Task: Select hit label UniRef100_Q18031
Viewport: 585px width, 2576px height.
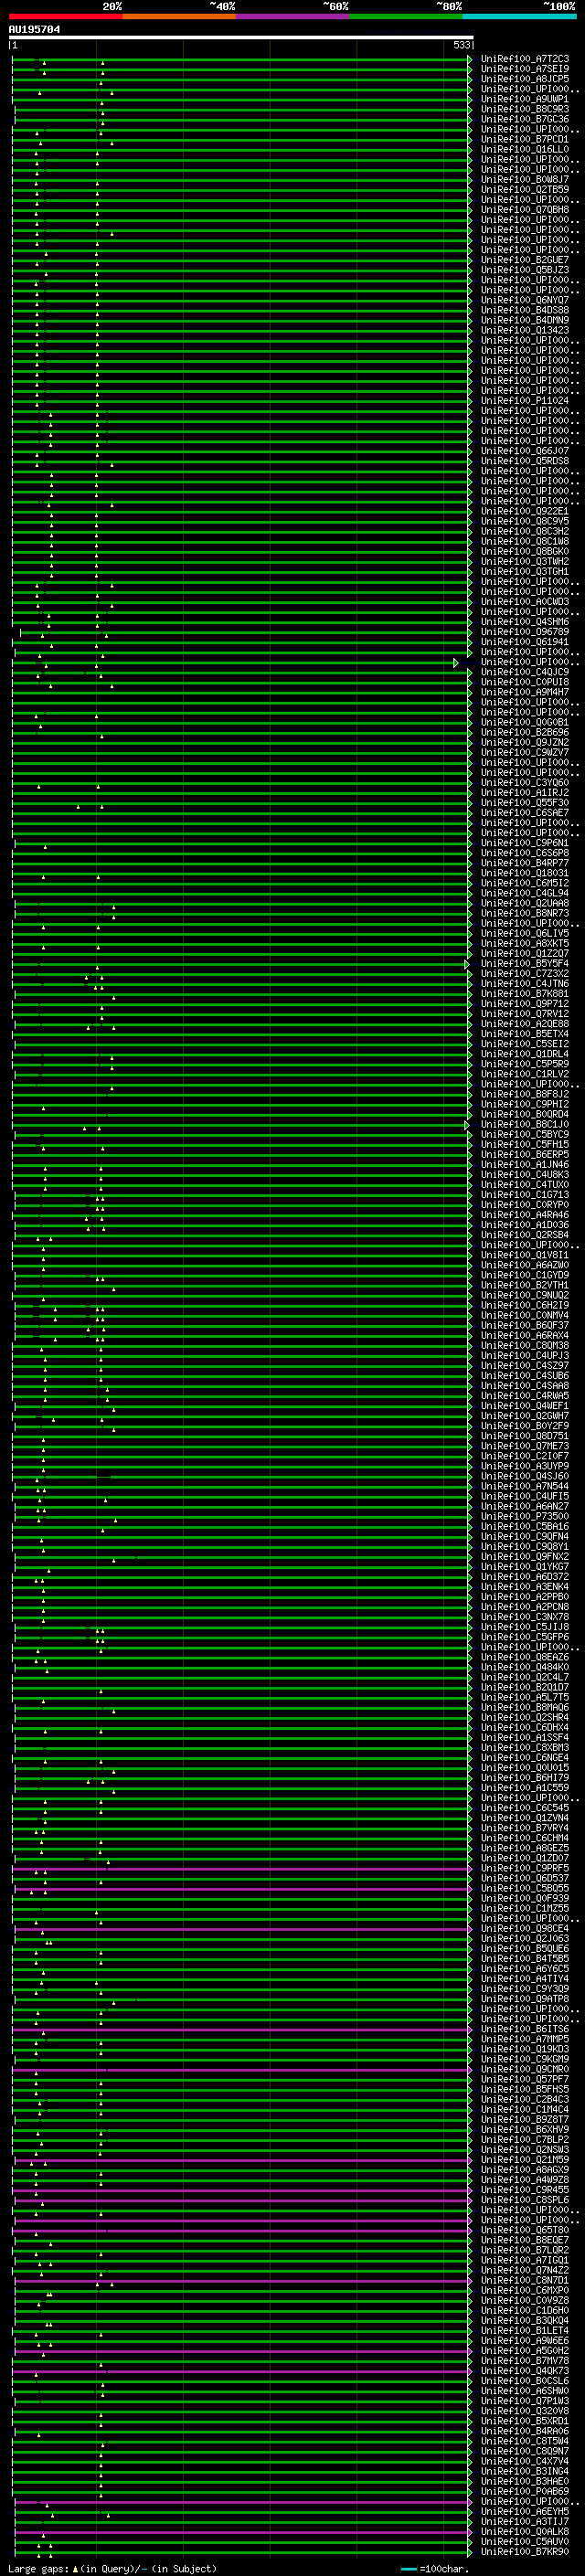Action: [525, 873]
